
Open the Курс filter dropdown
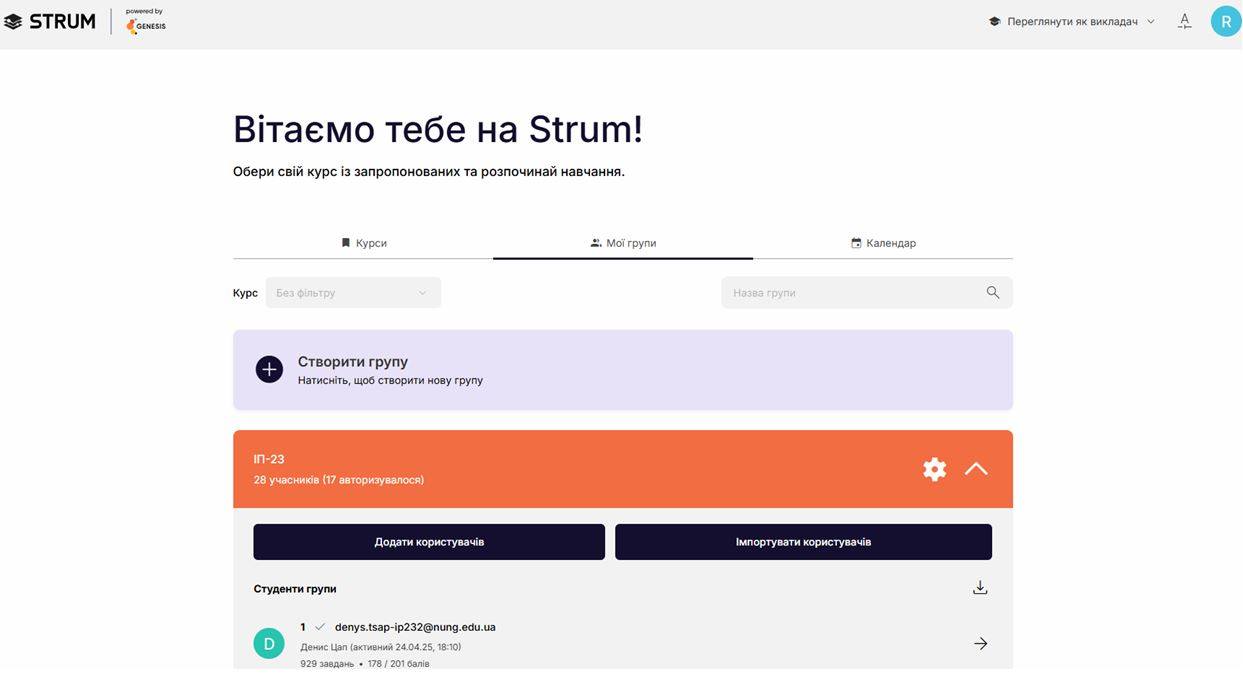pyautogui.click(x=353, y=293)
